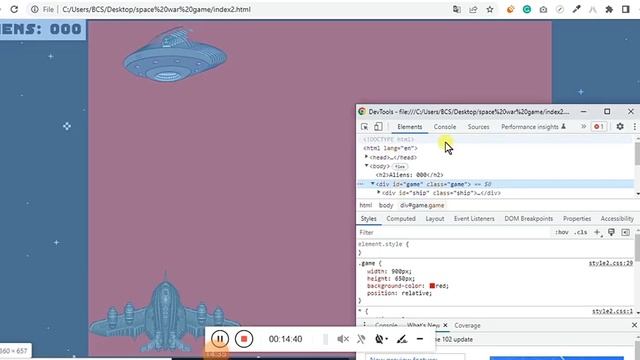Toggle the Chrome side panel
This screenshot has width=640, height=360.
pos(626,9)
